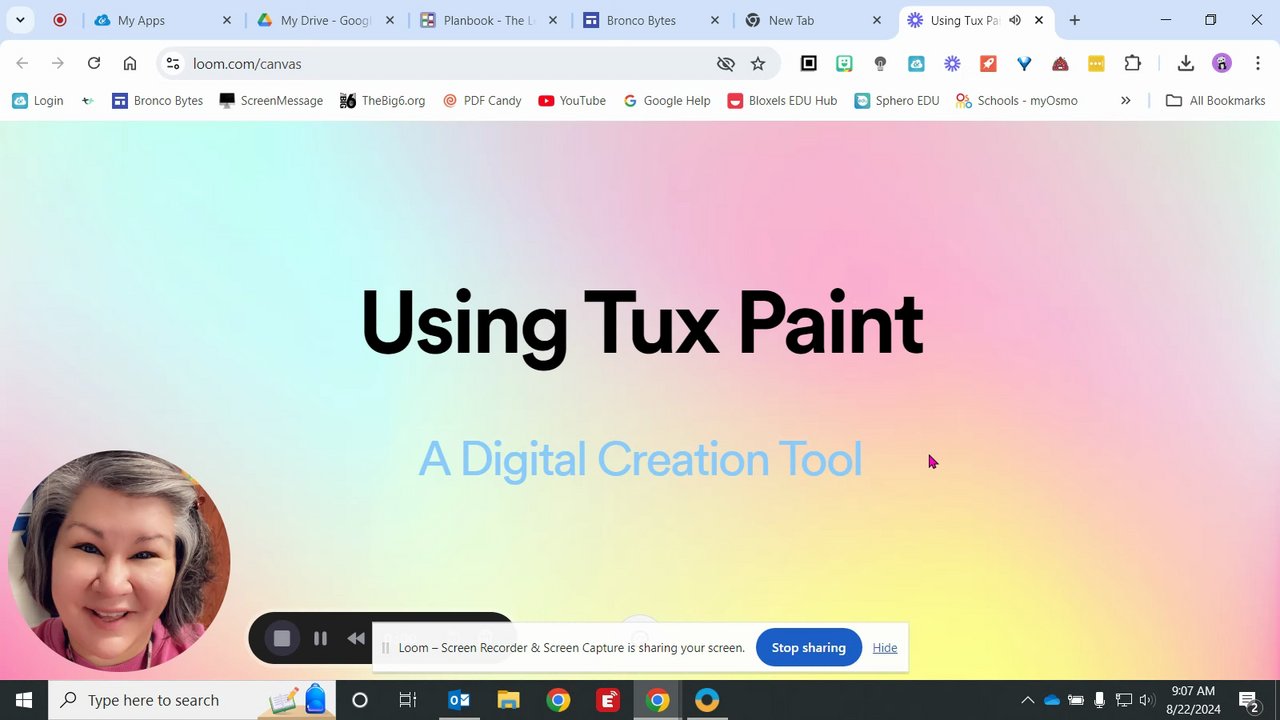Toggle the third-party cookies eye icon
This screenshot has width=1280, height=720.
click(726, 63)
